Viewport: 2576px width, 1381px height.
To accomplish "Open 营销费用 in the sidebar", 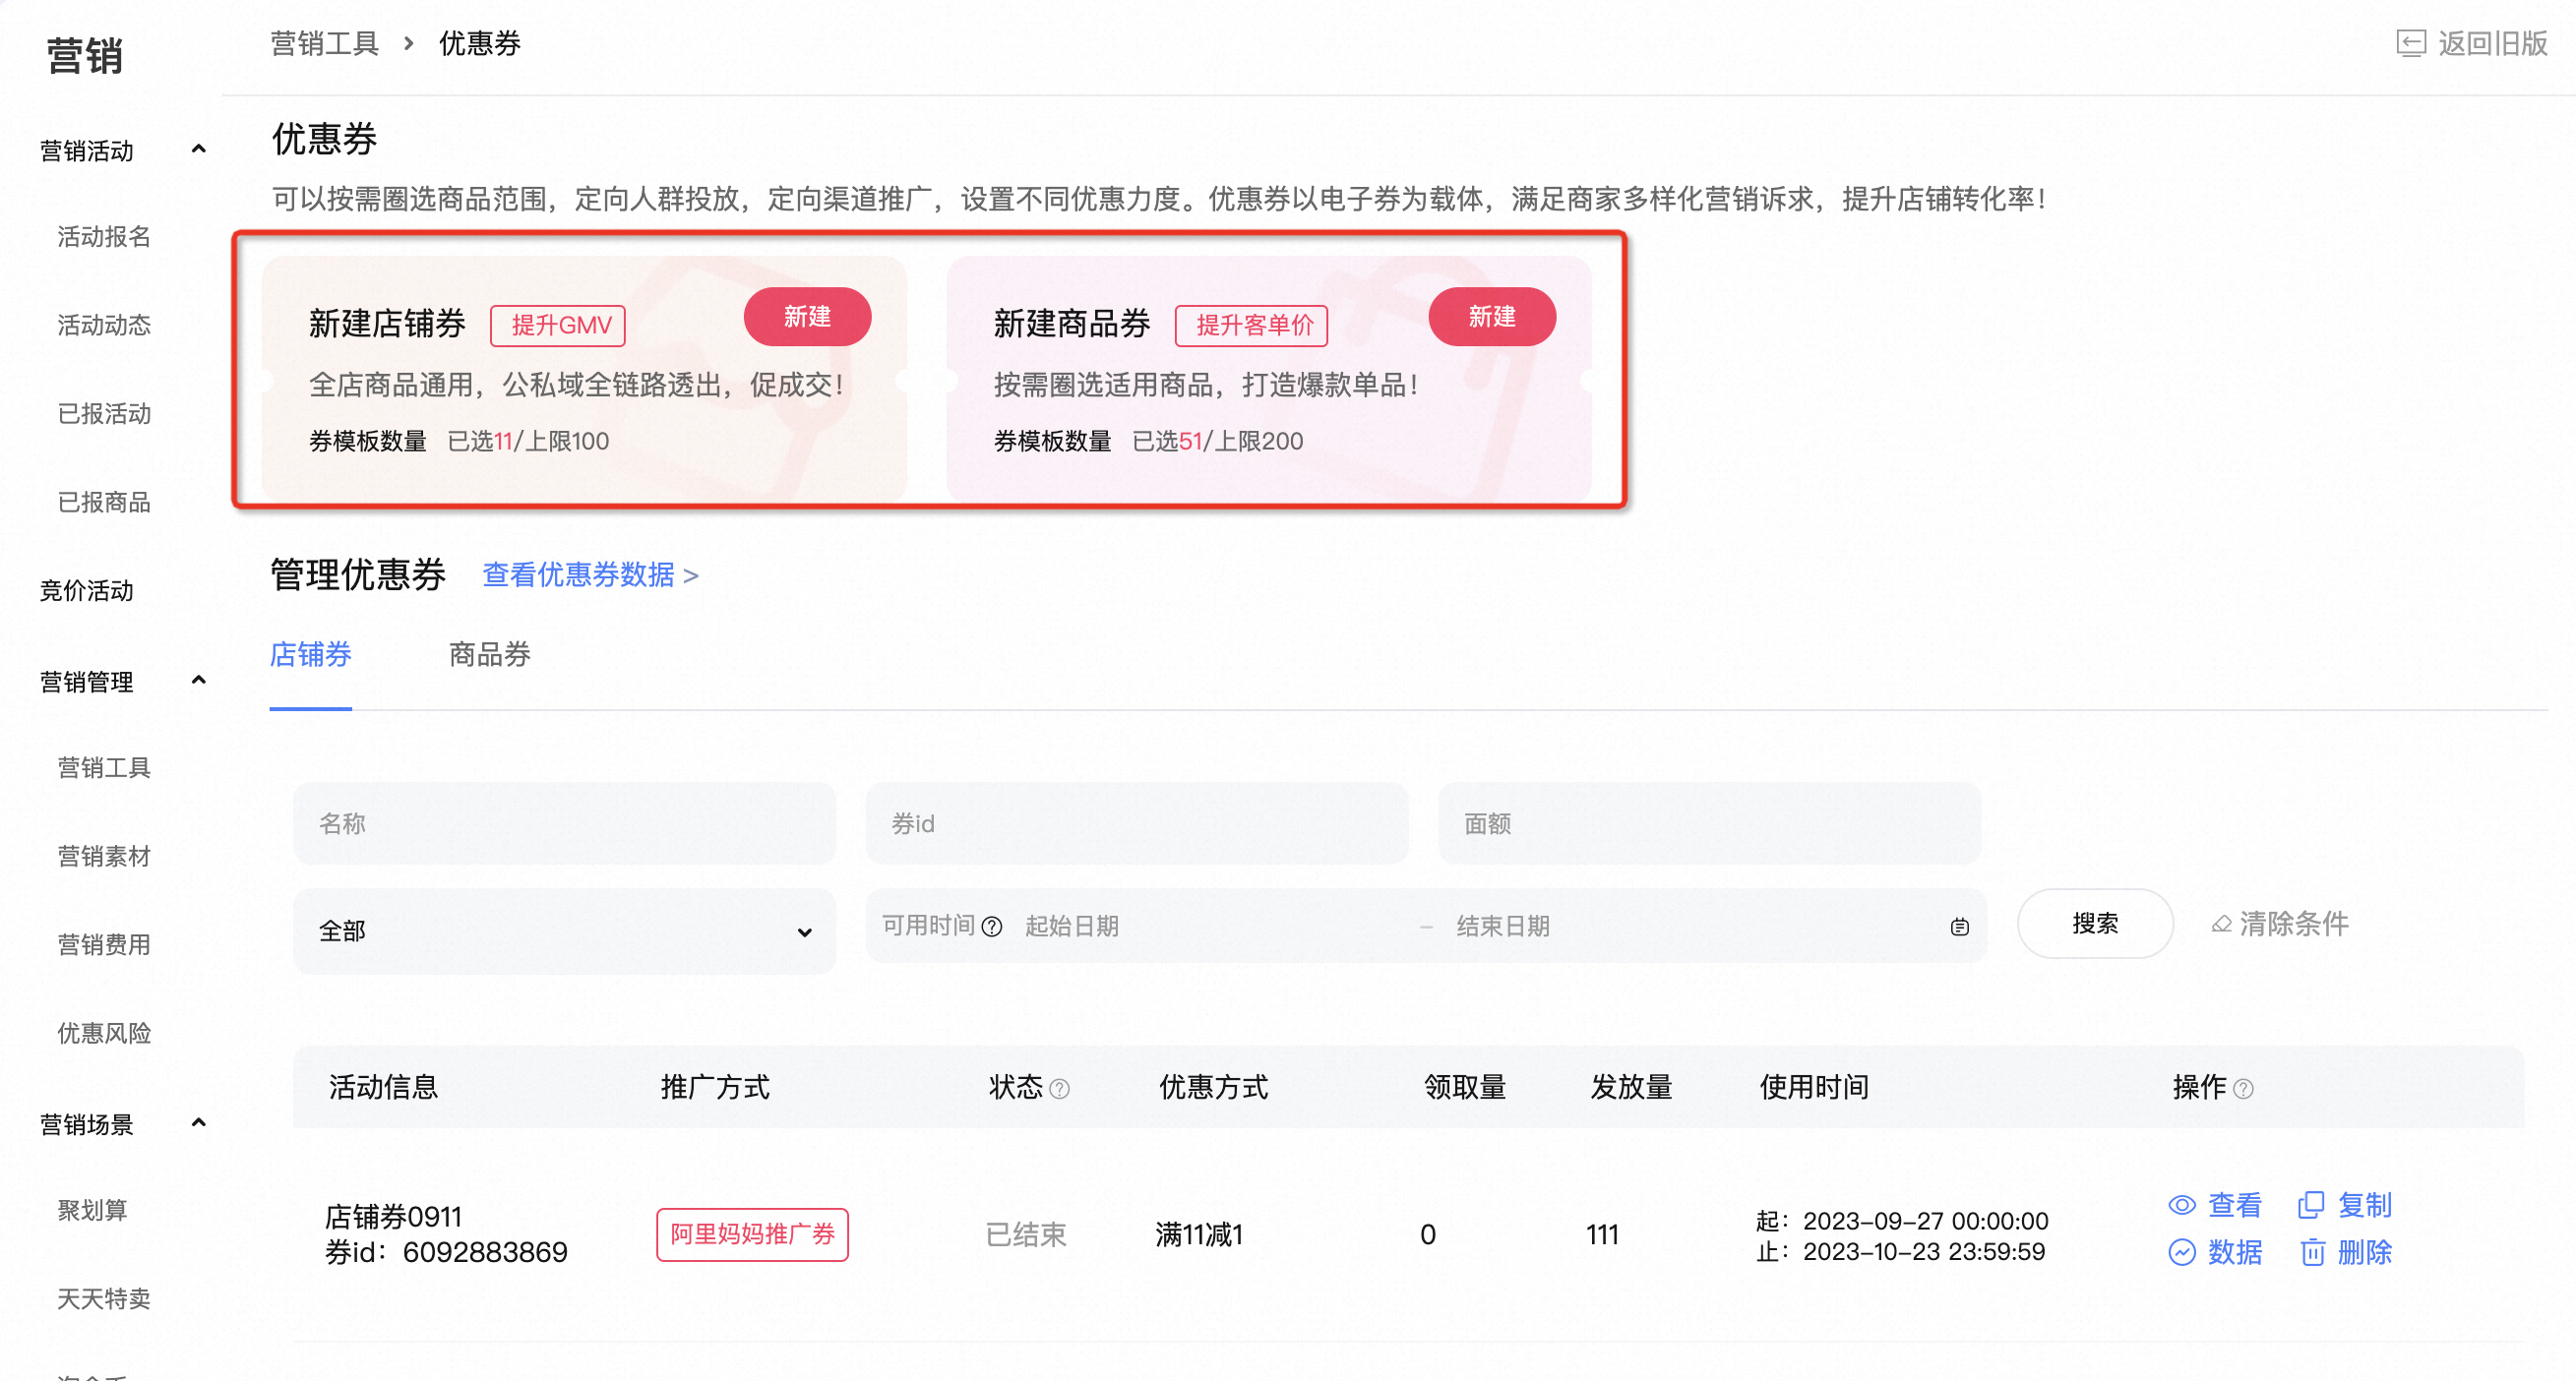I will click(104, 945).
